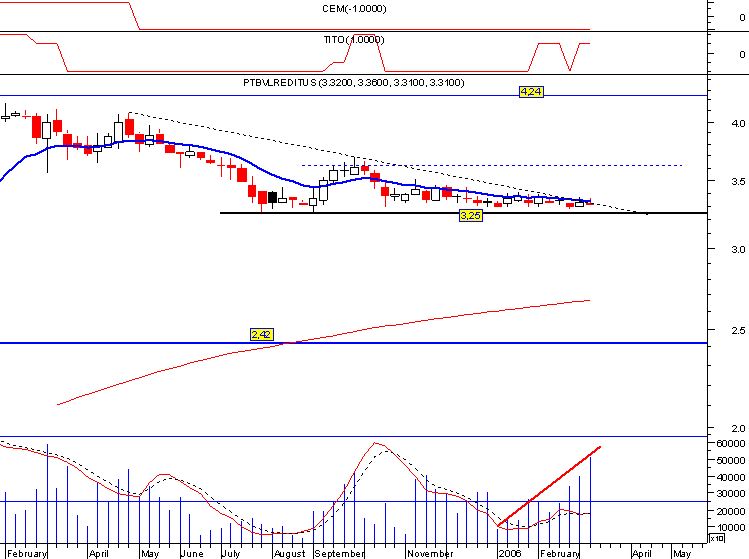Click the 0 value on TITO scale
This screenshot has width=749, height=559.
coord(742,54)
